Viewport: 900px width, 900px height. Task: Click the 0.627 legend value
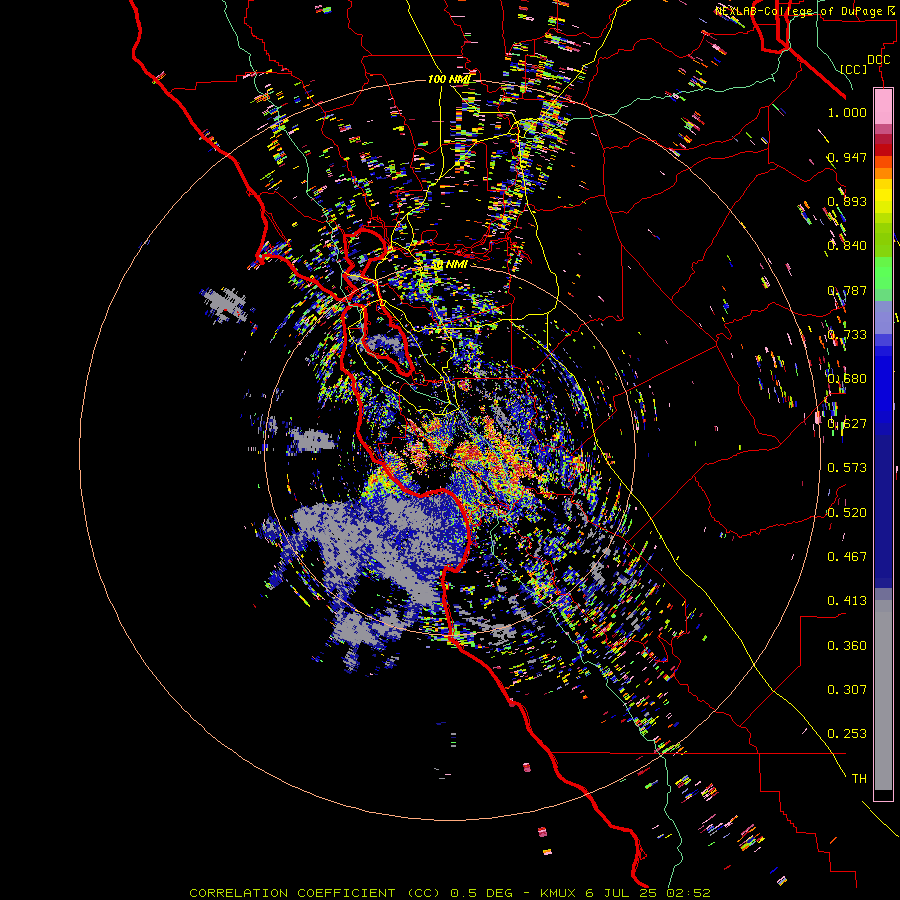coord(847,424)
